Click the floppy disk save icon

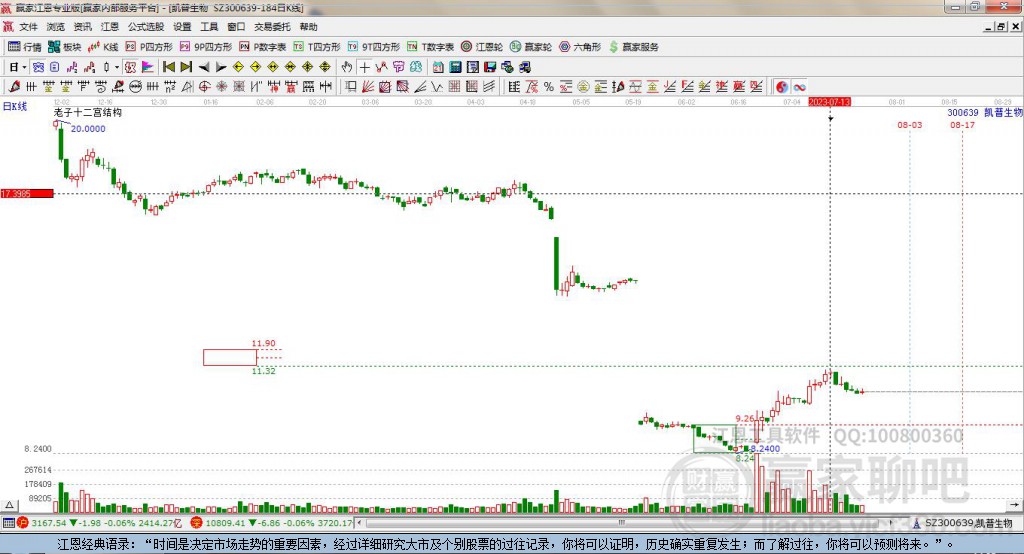[490, 67]
